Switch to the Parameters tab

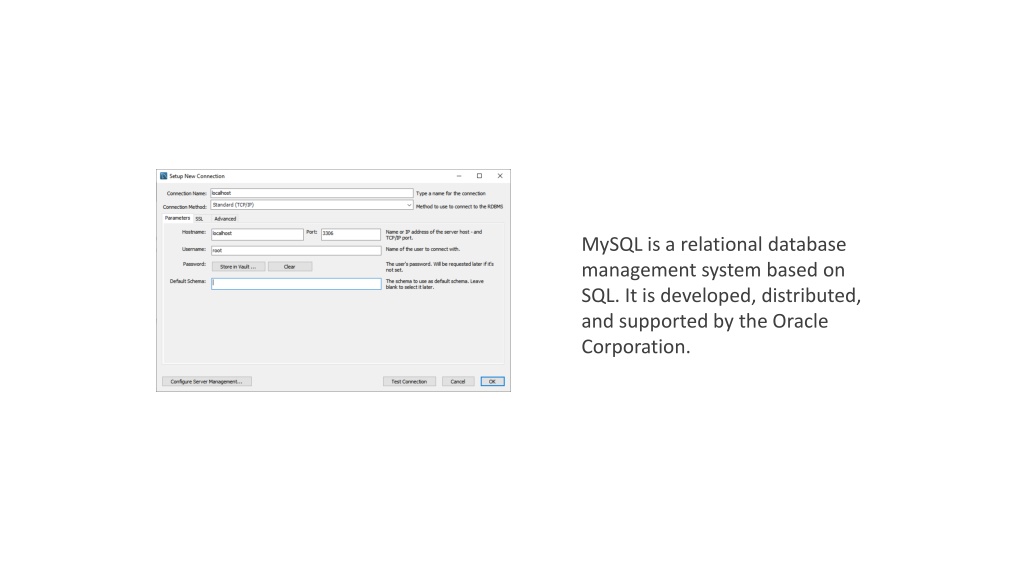[x=177, y=218]
